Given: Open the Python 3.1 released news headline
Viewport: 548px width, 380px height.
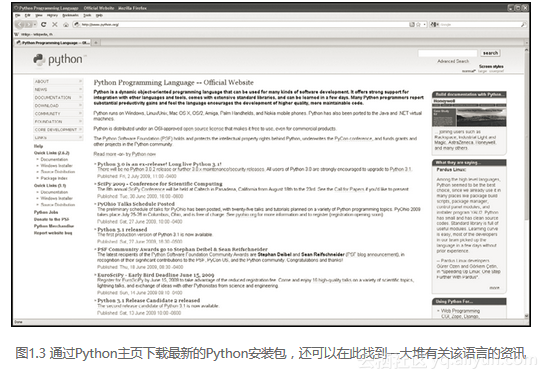Looking at the screenshot, I should (122, 230).
